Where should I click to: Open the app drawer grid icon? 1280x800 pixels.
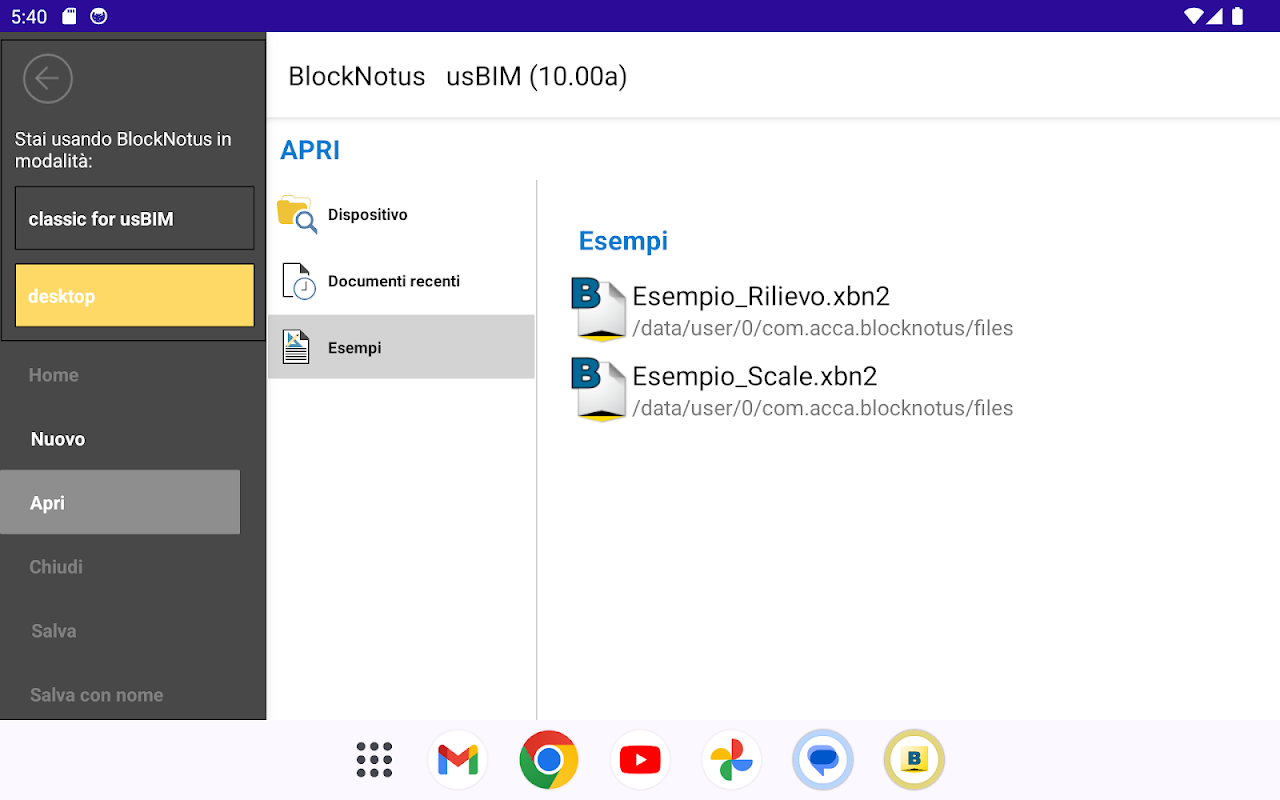374,760
